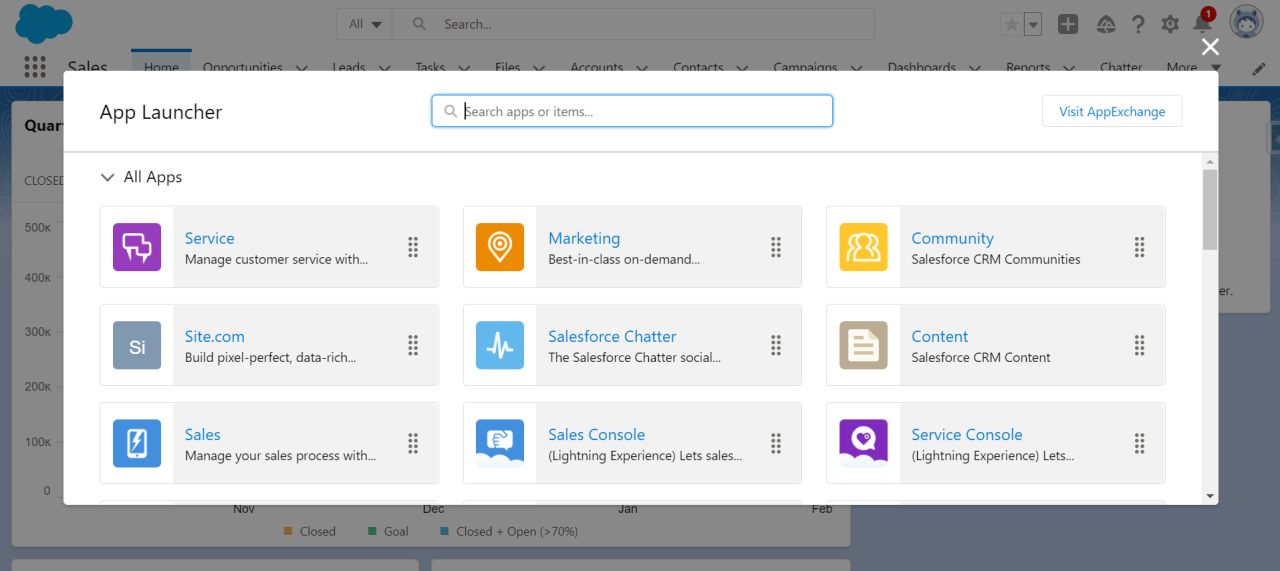1280x571 pixels.
Task: Open the Trailhead guidance icon
Action: click(1106, 24)
